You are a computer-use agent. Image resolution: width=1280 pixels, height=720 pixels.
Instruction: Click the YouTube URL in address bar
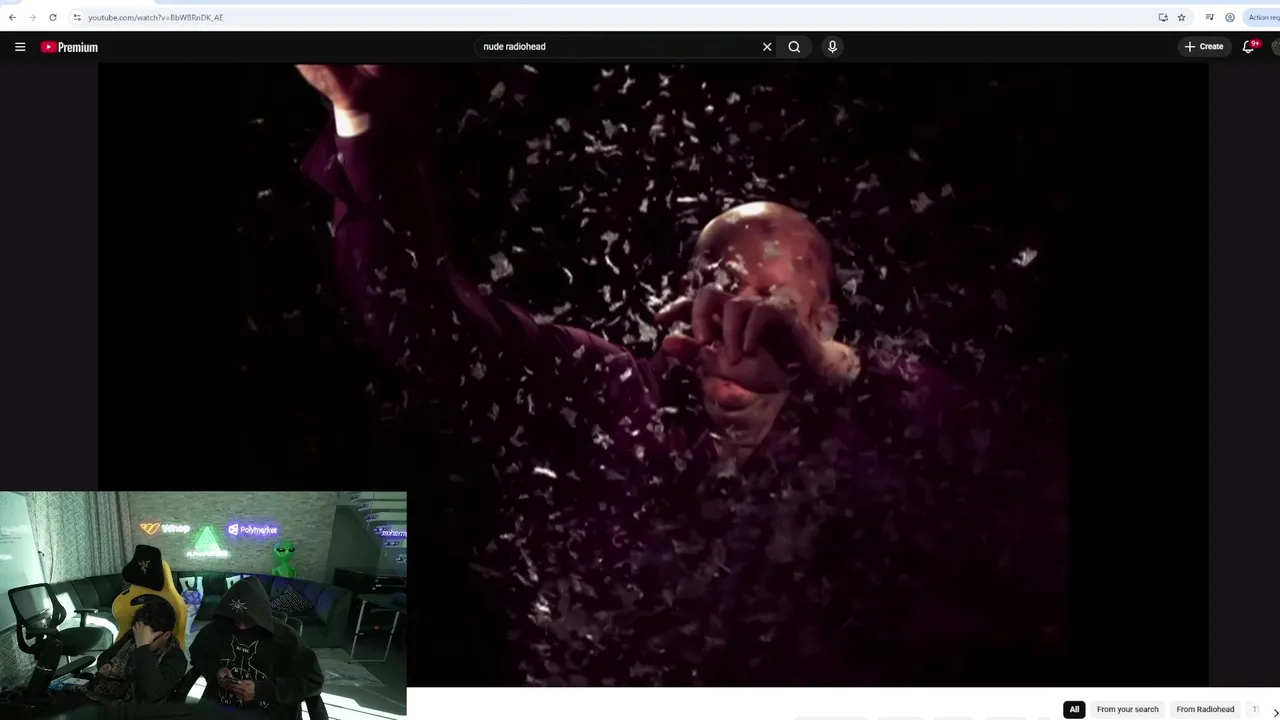pos(155,17)
